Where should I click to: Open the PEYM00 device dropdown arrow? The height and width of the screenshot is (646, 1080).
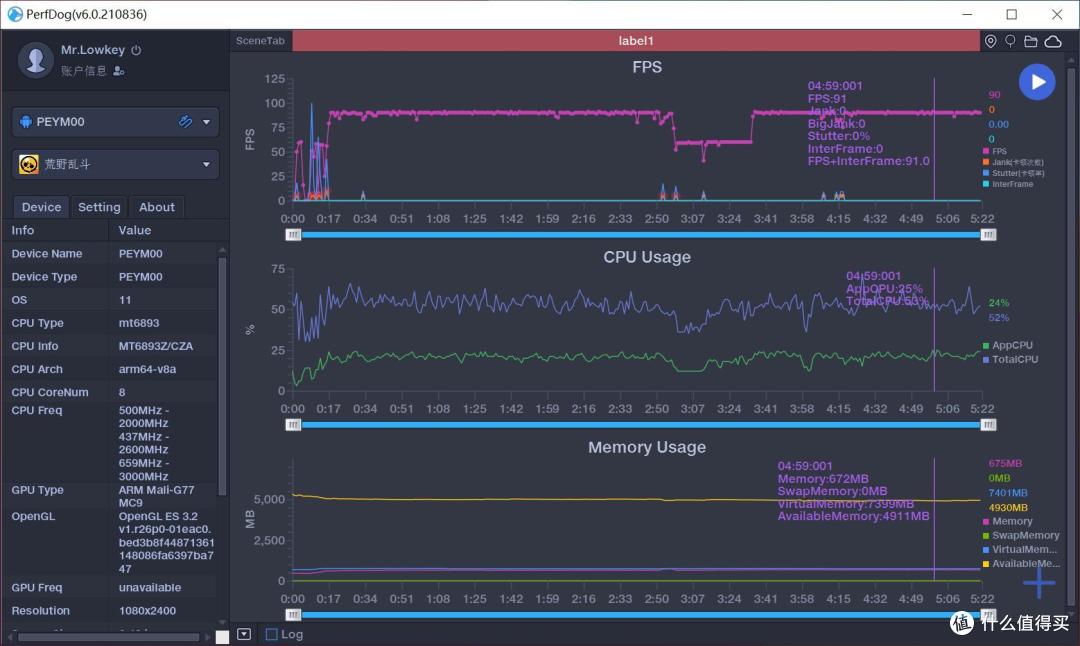coord(206,122)
